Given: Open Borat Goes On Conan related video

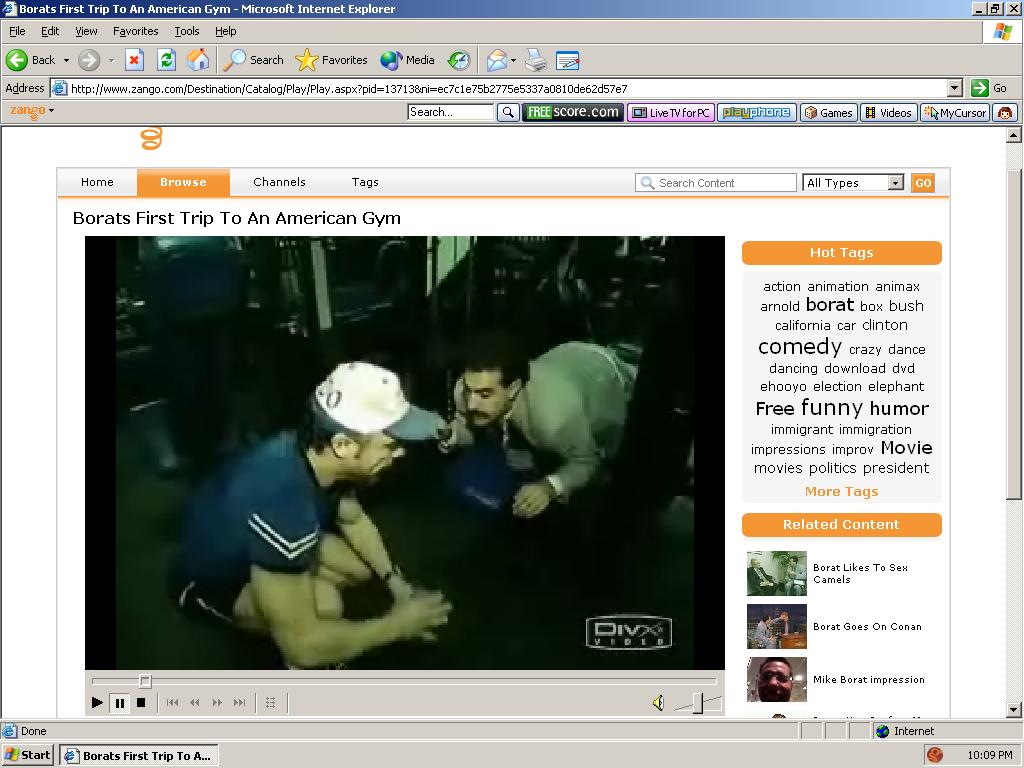Looking at the screenshot, I should pyautogui.click(x=867, y=626).
